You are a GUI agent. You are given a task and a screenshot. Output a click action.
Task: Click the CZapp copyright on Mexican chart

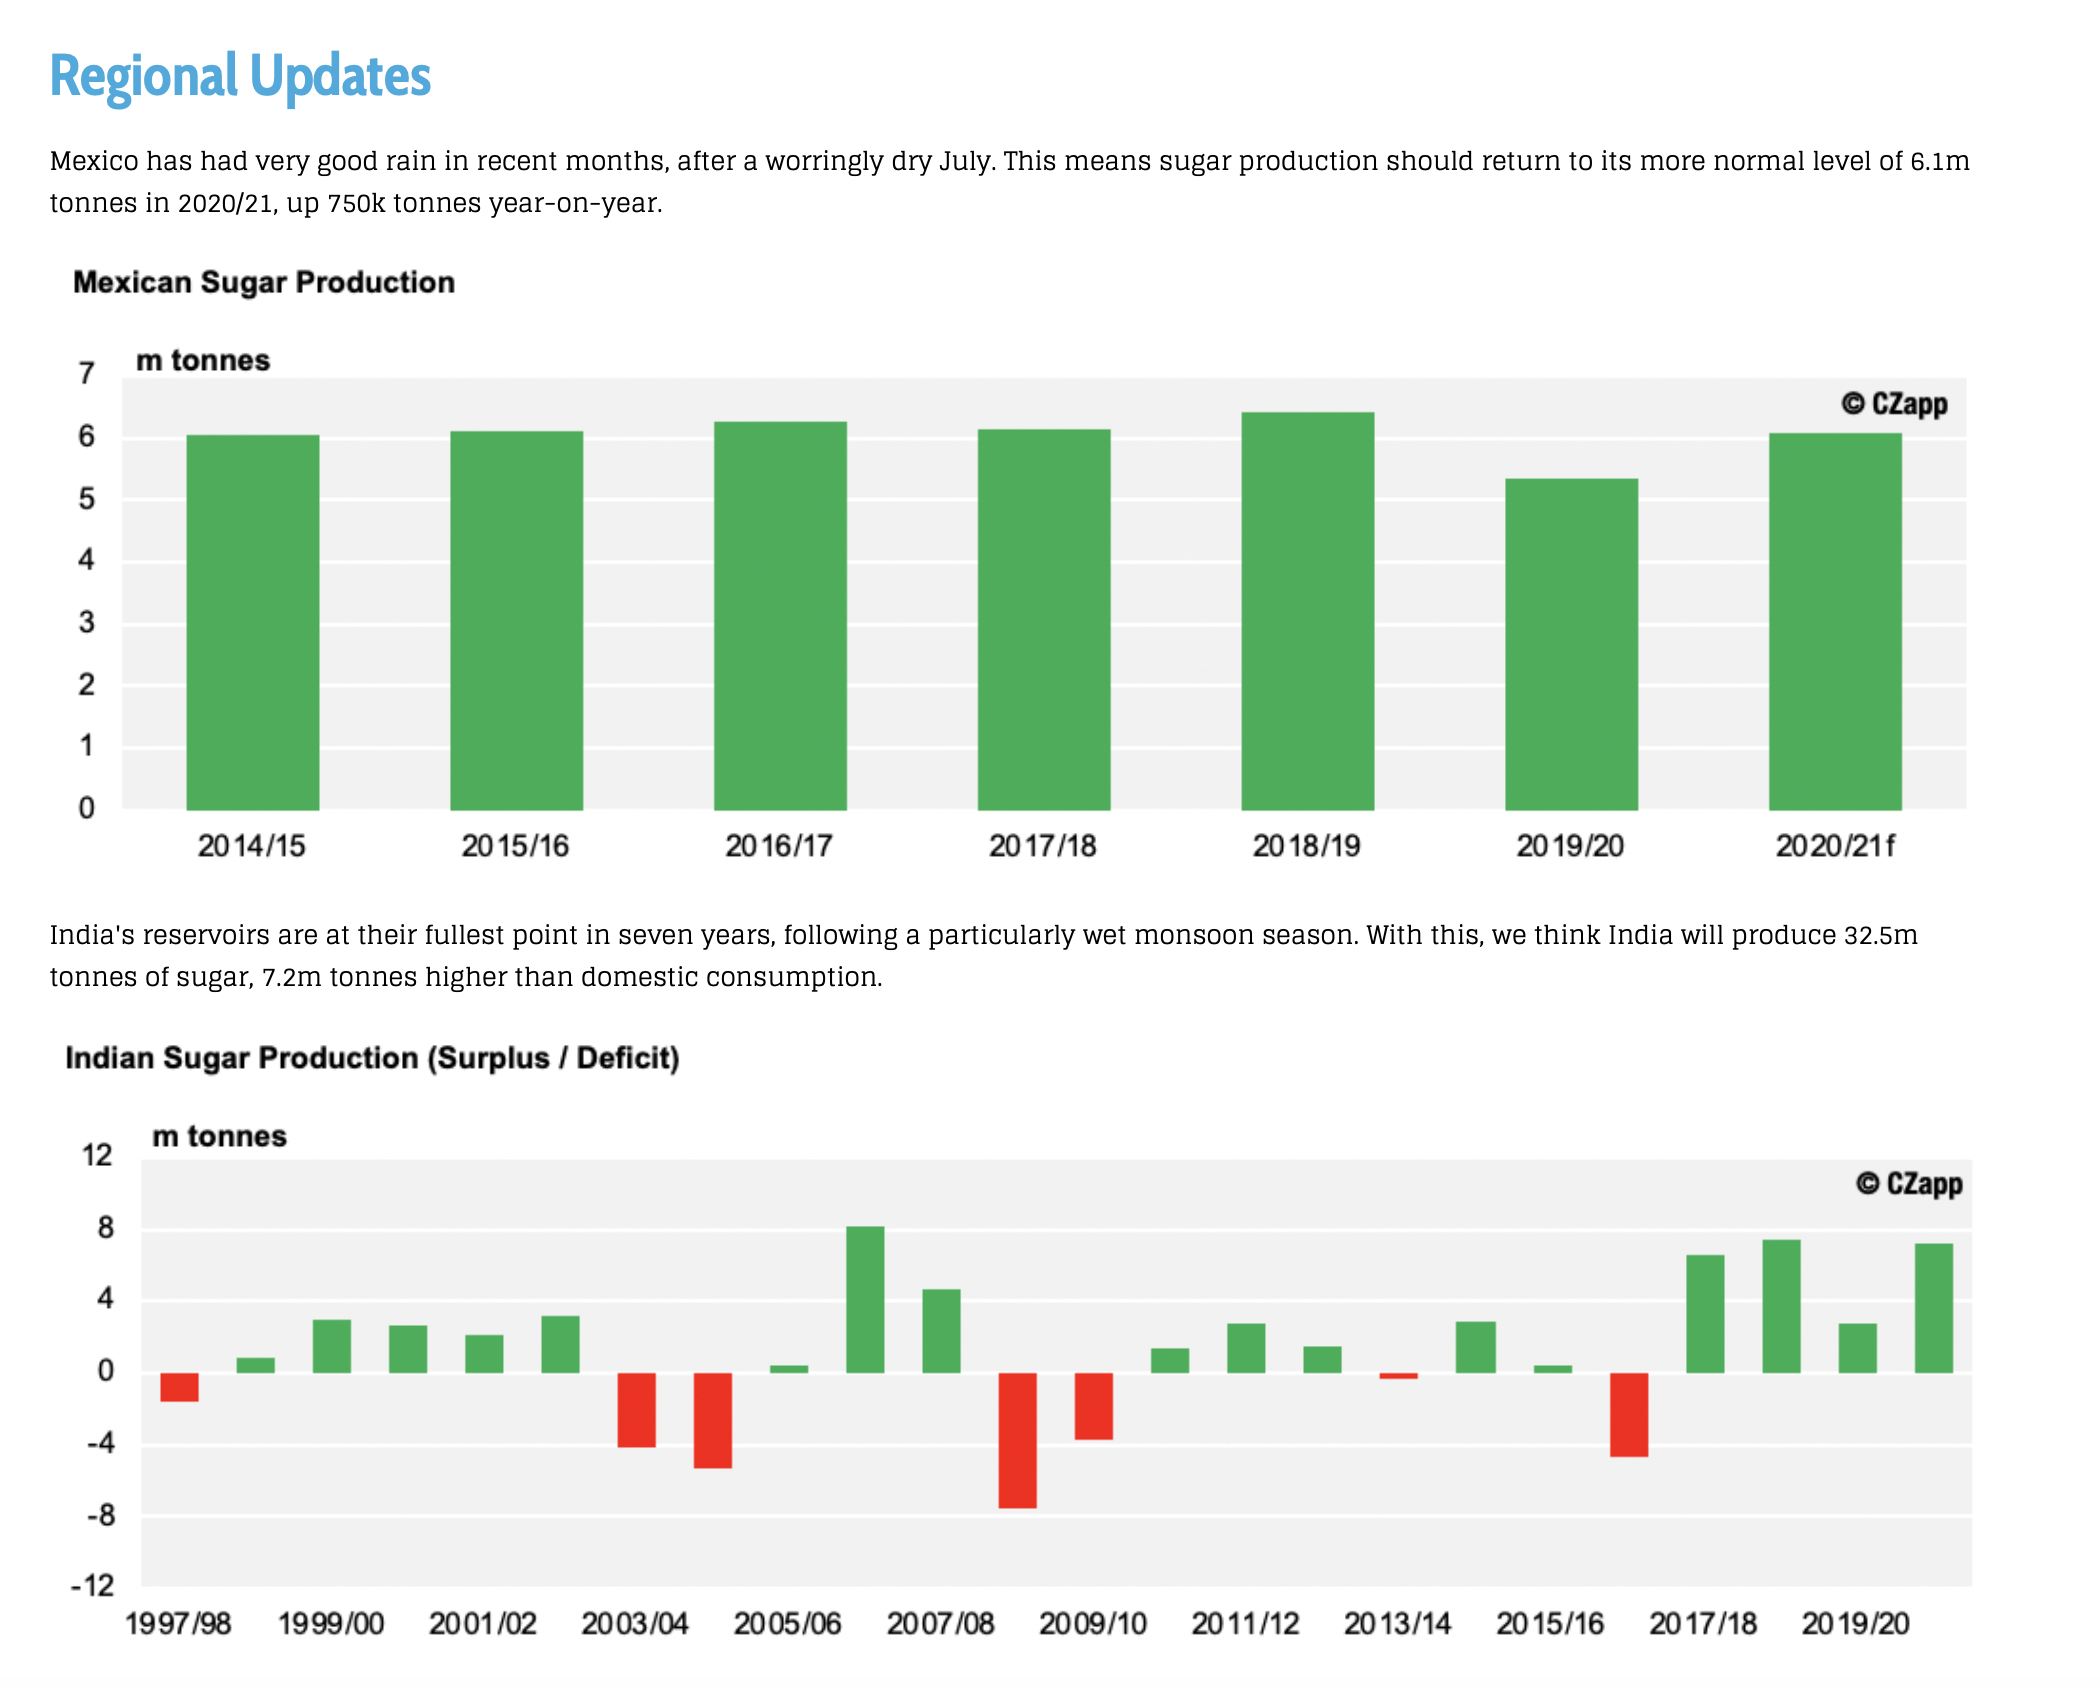[1895, 404]
